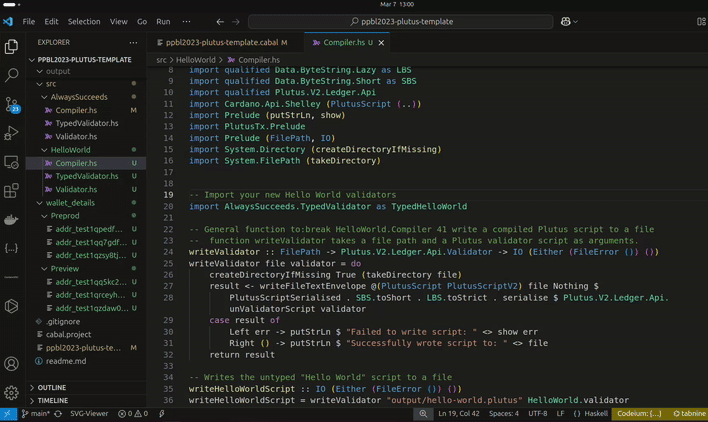Close the Compiler.hs editor tab
Screen dimensions: 708x422
point(381,43)
